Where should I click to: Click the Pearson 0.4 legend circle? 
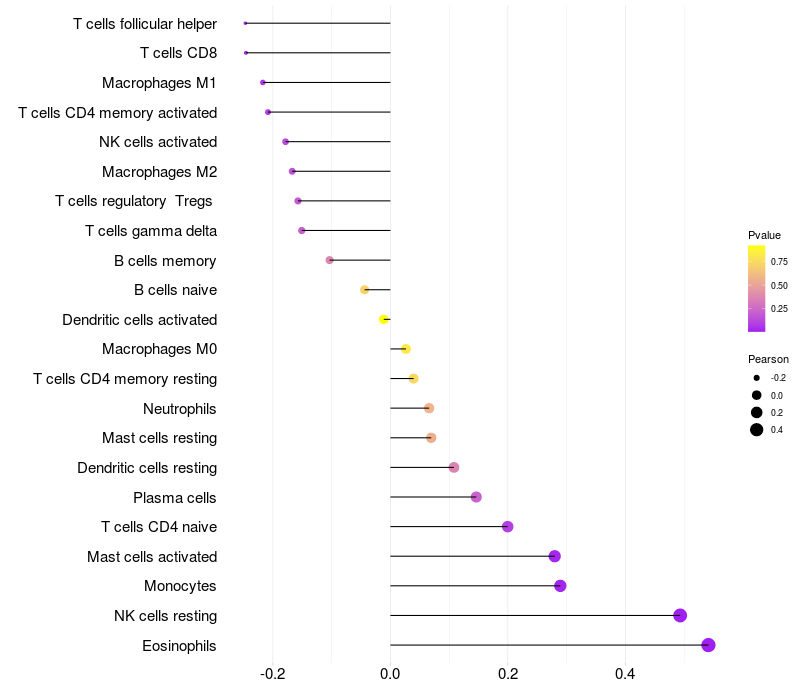coord(756,430)
